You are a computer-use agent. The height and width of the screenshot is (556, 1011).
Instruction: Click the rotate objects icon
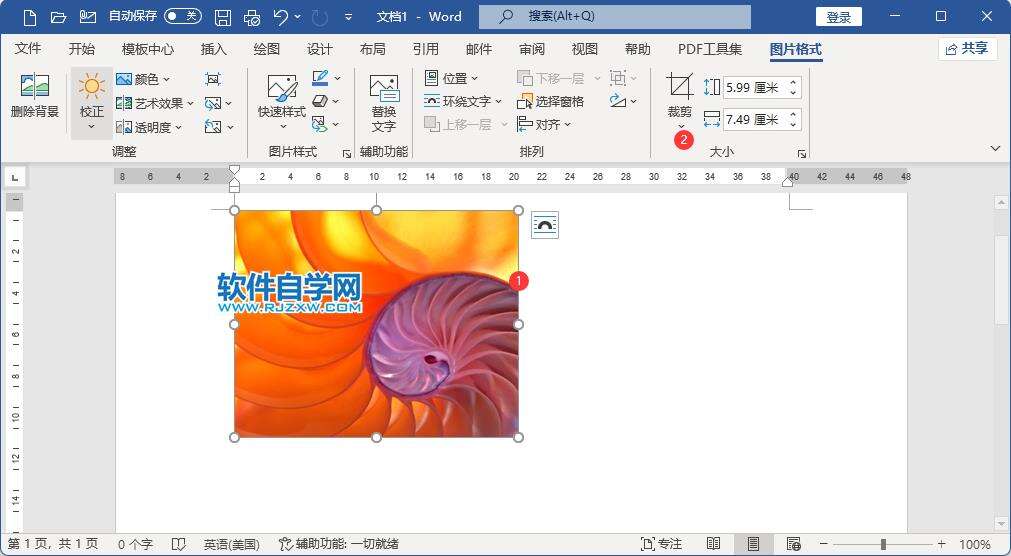[x=619, y=101]
